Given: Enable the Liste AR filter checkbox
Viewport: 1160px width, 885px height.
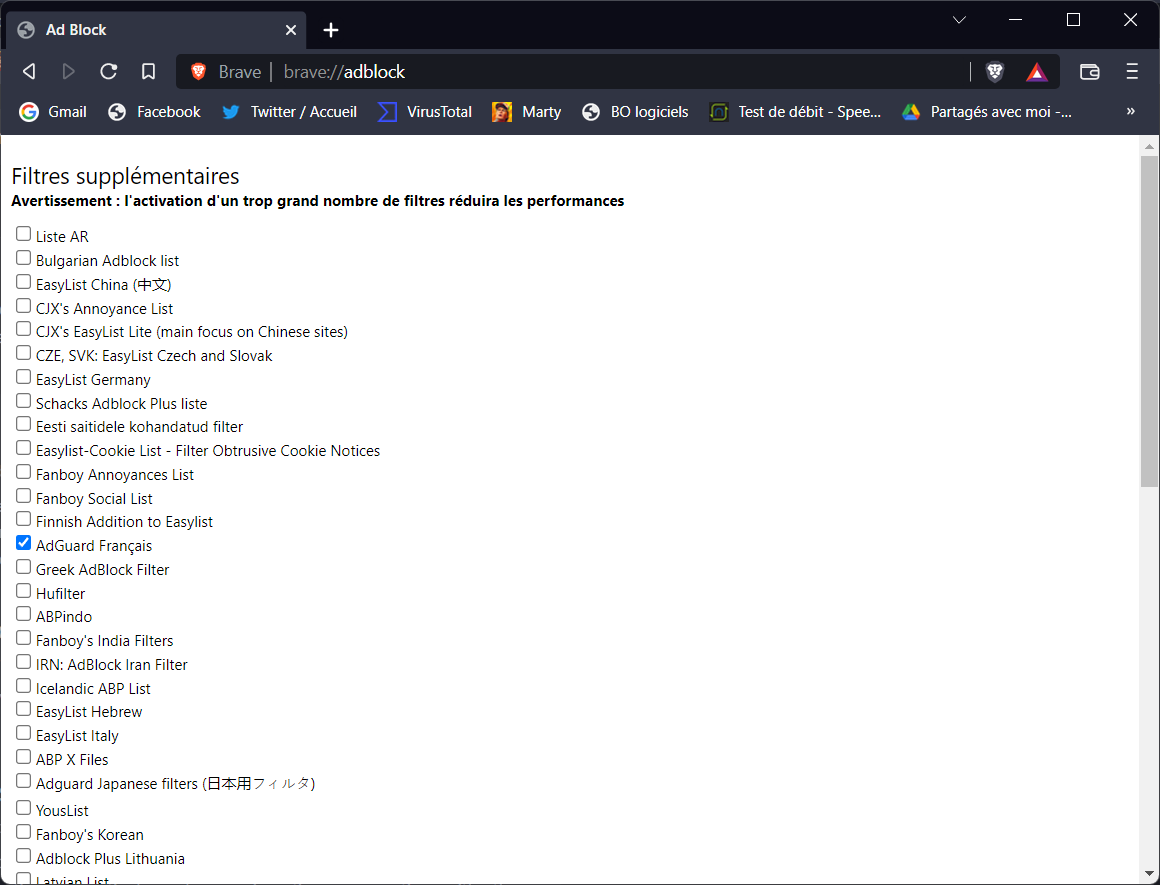Looking at the screenshot, I should (24, 235).
